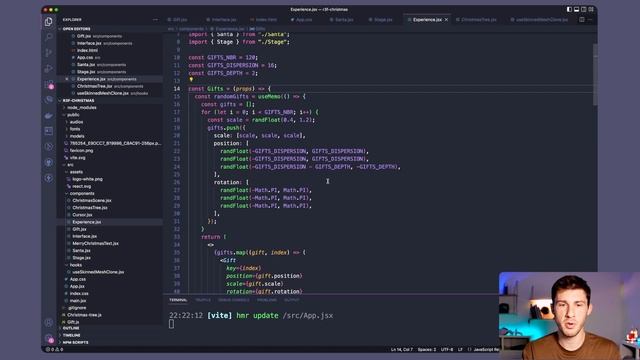Open logo-white.png in assets folder
The height and width of the screenshot is (360, 640).
click(x=87, y=179)
